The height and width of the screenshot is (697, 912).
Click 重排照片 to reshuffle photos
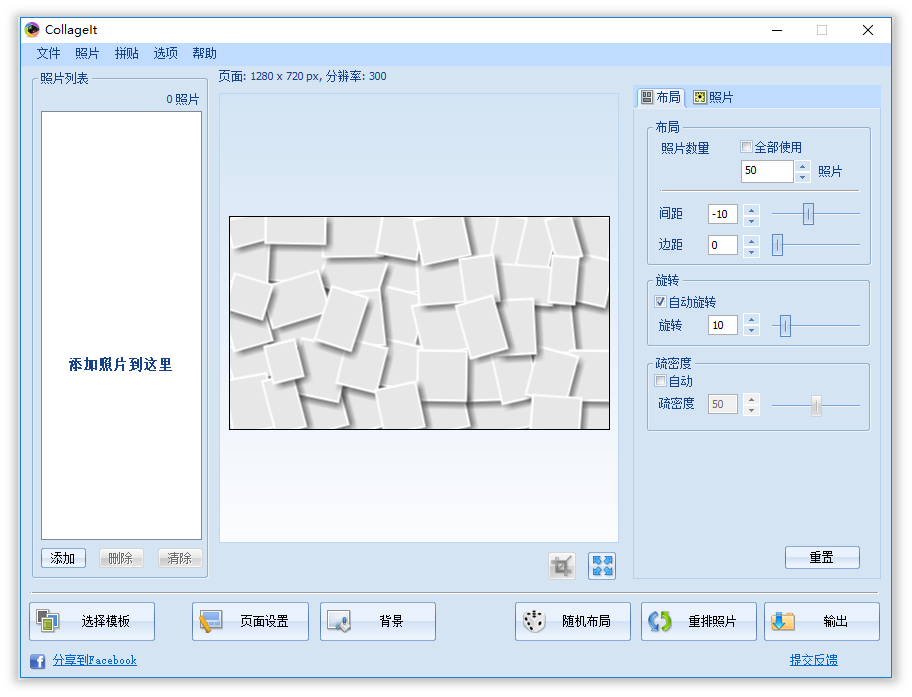click(699, 621)
